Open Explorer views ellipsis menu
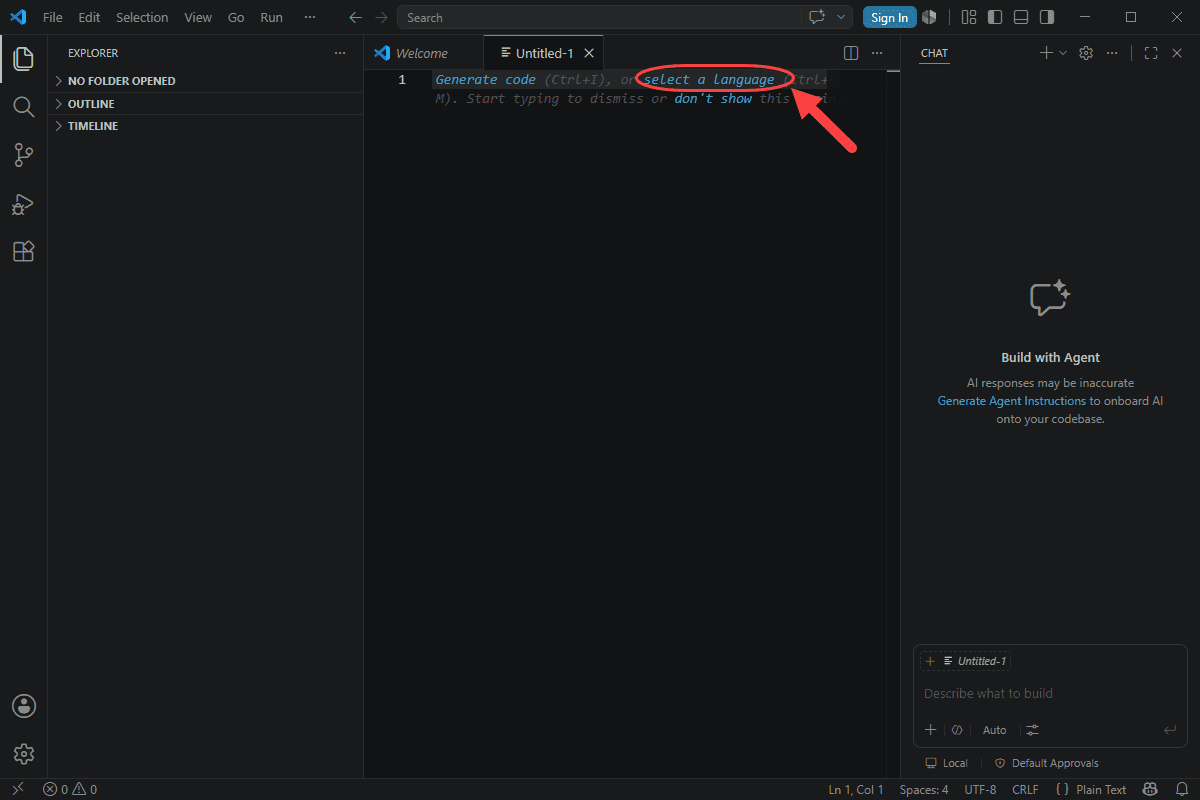The image size is (1200, 800). tap(340, 53)
